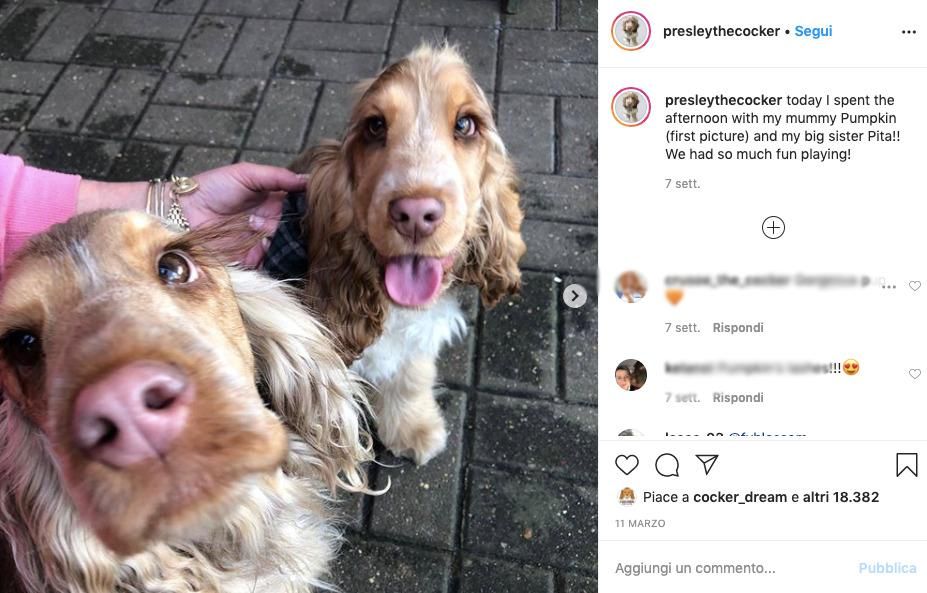This screenshot has height=593, width=927.
Task: Go to next photo with arrow
Action: click(x=575, y=296)
